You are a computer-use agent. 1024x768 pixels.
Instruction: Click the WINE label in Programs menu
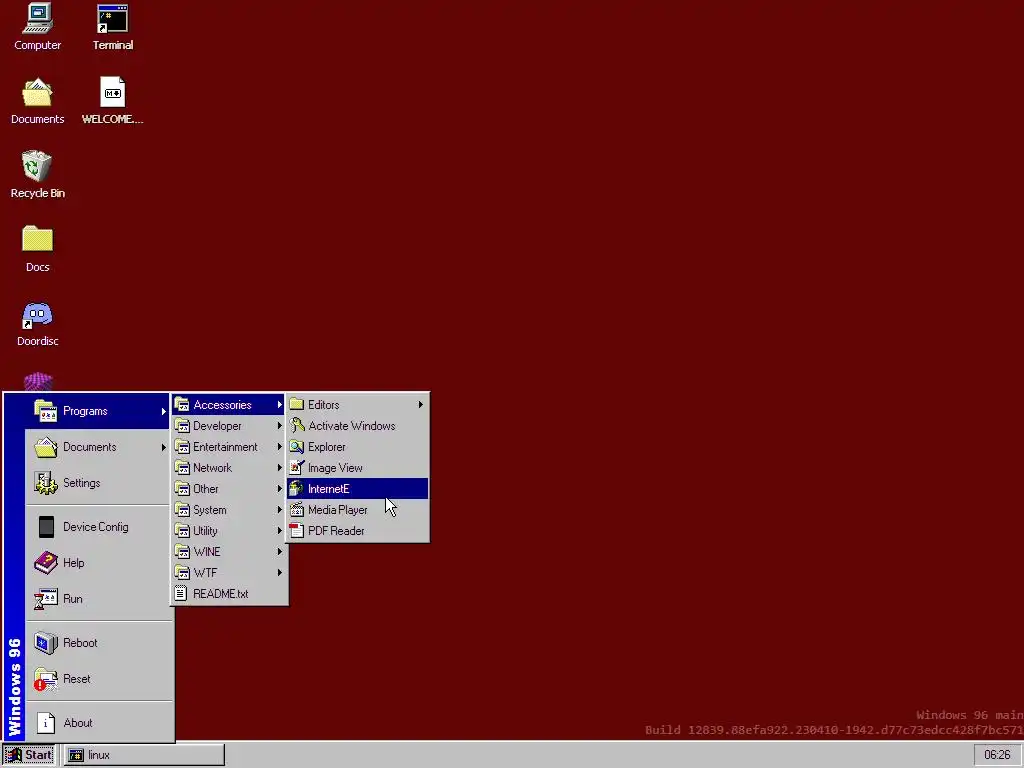pos(207,552)
